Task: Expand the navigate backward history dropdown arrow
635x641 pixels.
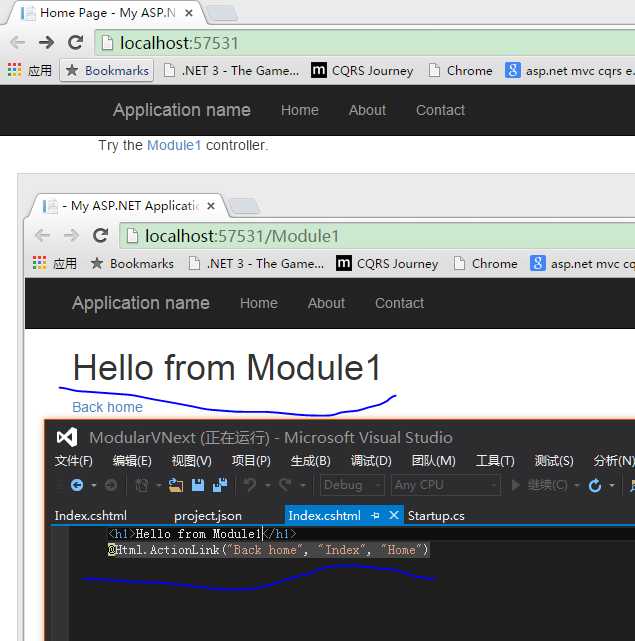Action: pyautogui.click(x=94, y=485)
